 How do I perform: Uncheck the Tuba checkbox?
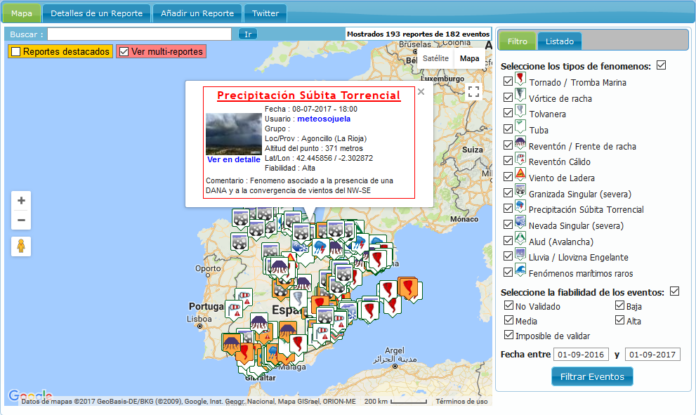[508, 129]
